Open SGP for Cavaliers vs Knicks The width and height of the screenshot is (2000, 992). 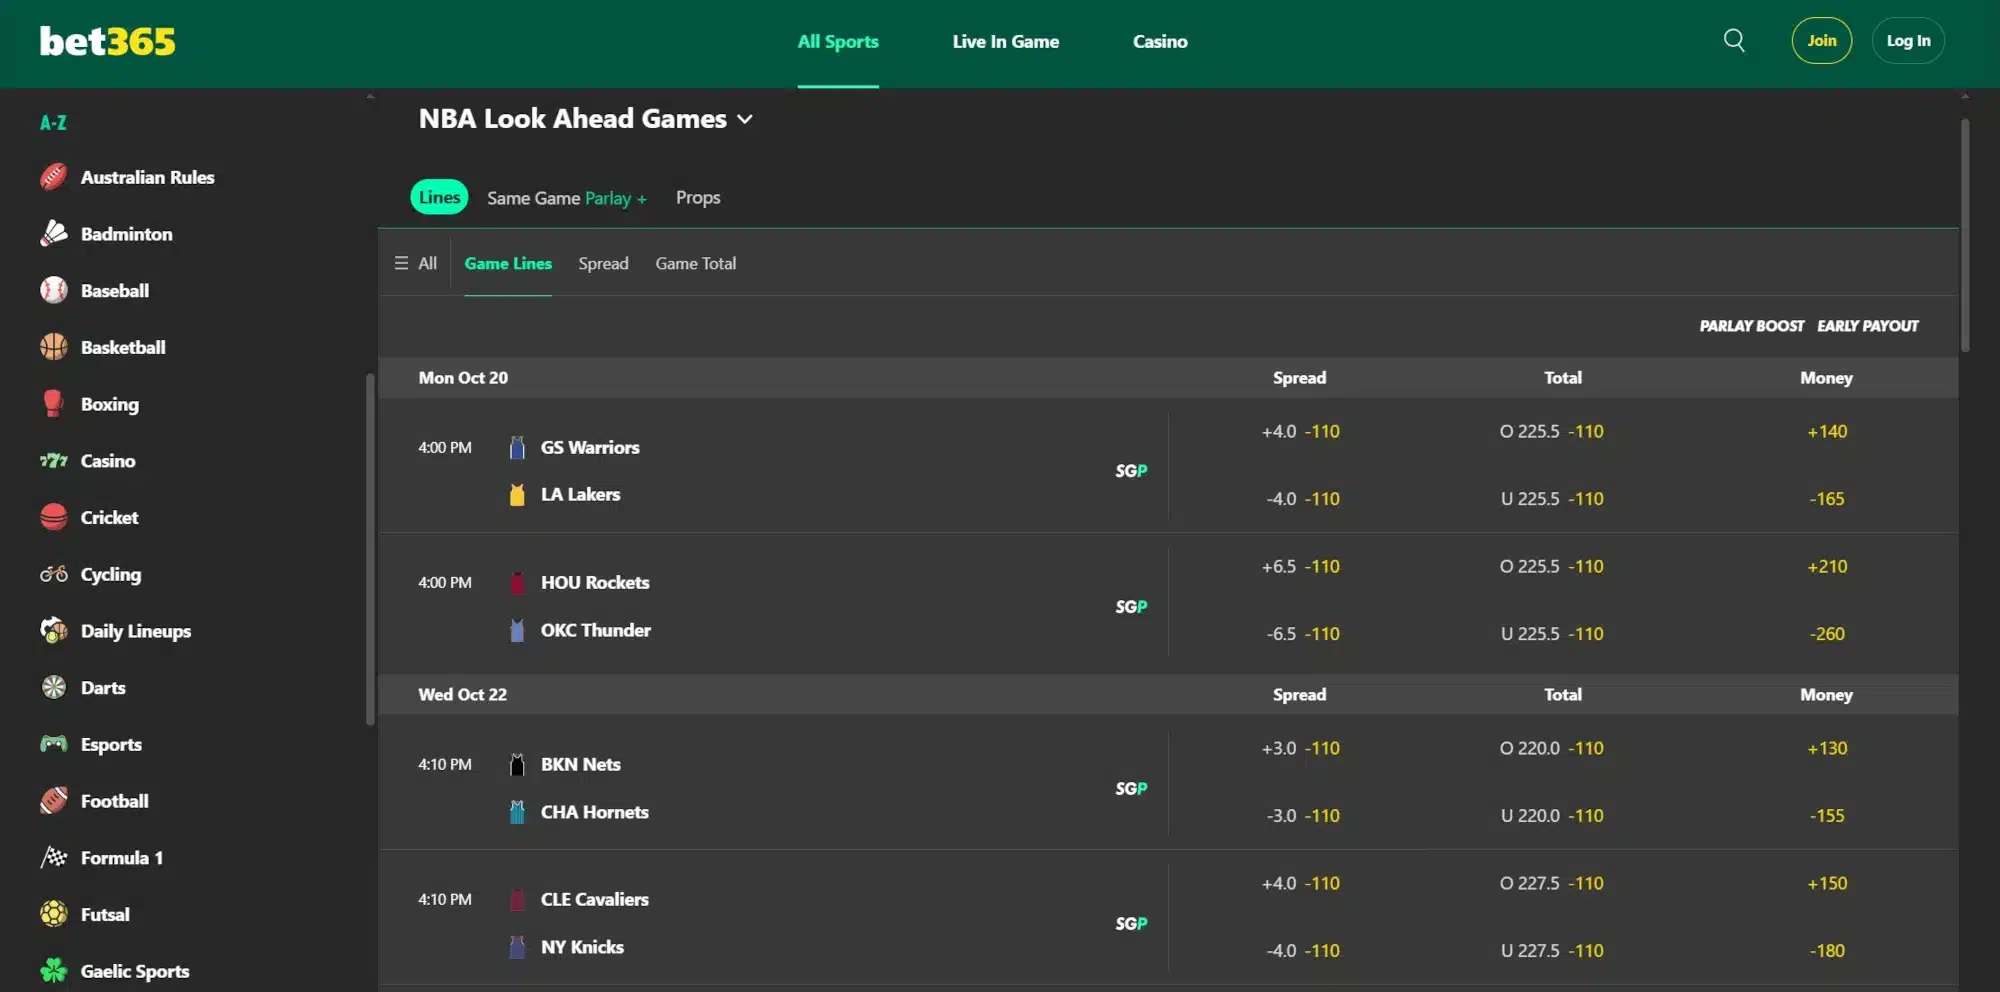point(1131,924)
